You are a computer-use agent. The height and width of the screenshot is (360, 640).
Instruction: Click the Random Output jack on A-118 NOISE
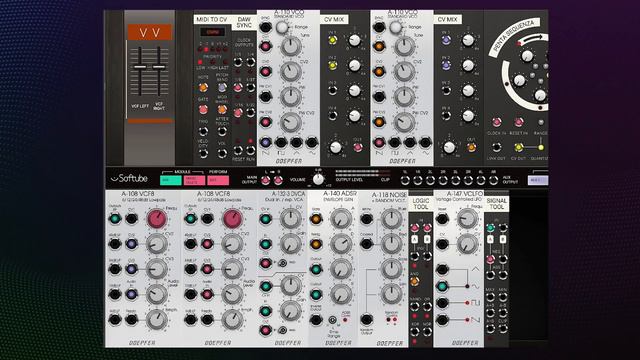(367, 320)
